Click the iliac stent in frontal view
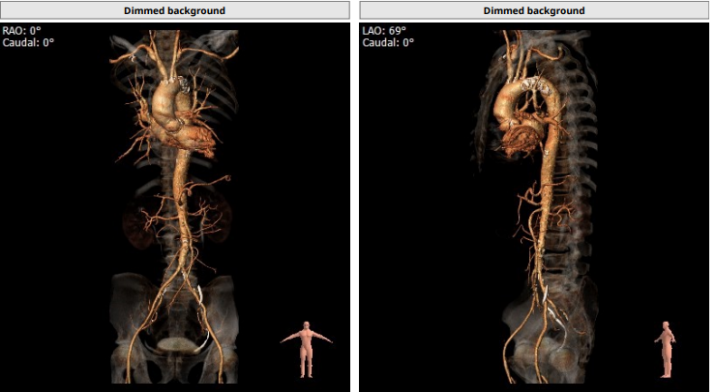Screen dimensions: 715x392 [200, 294]
